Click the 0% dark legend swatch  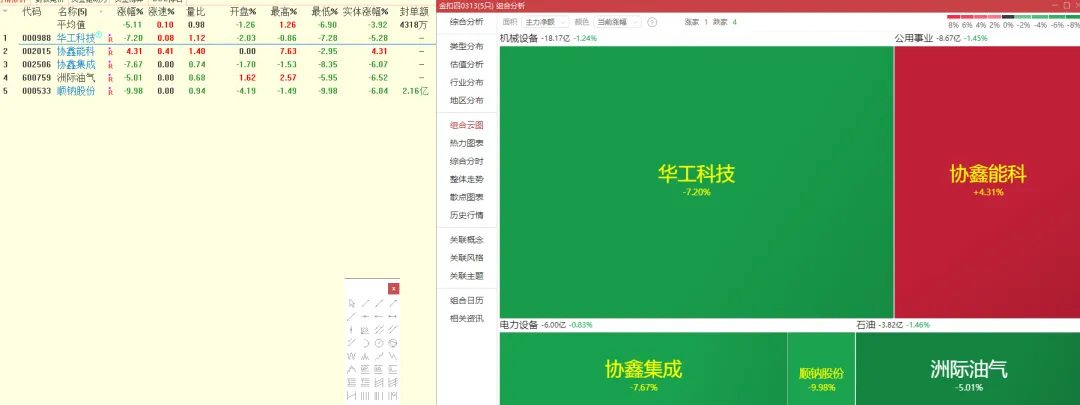(x=1008, y=17)
